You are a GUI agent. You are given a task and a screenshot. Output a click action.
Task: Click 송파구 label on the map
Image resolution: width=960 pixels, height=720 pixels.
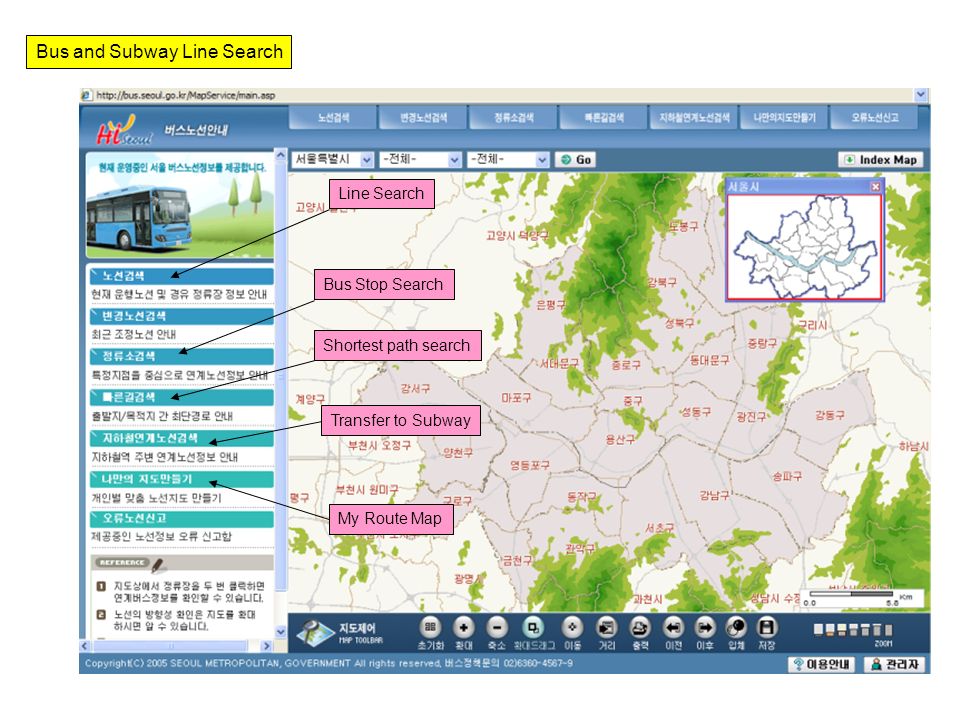(x=787, y=476)
